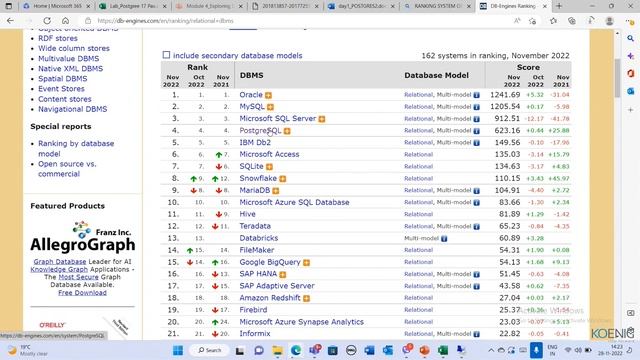Click the browser back arrow

tap(10, 21)
